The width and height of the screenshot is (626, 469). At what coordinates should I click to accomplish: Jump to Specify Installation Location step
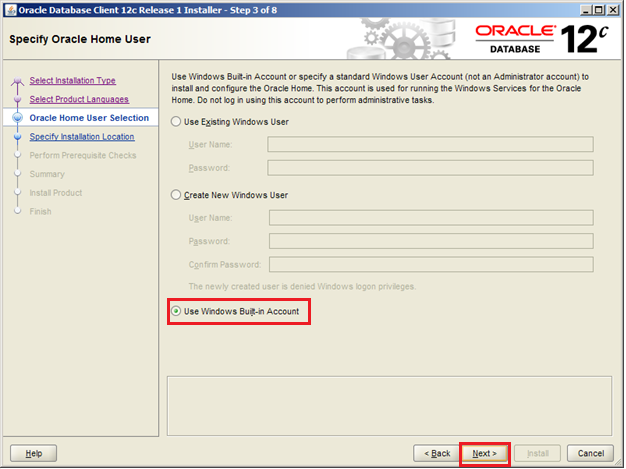[x=82, y=137]
